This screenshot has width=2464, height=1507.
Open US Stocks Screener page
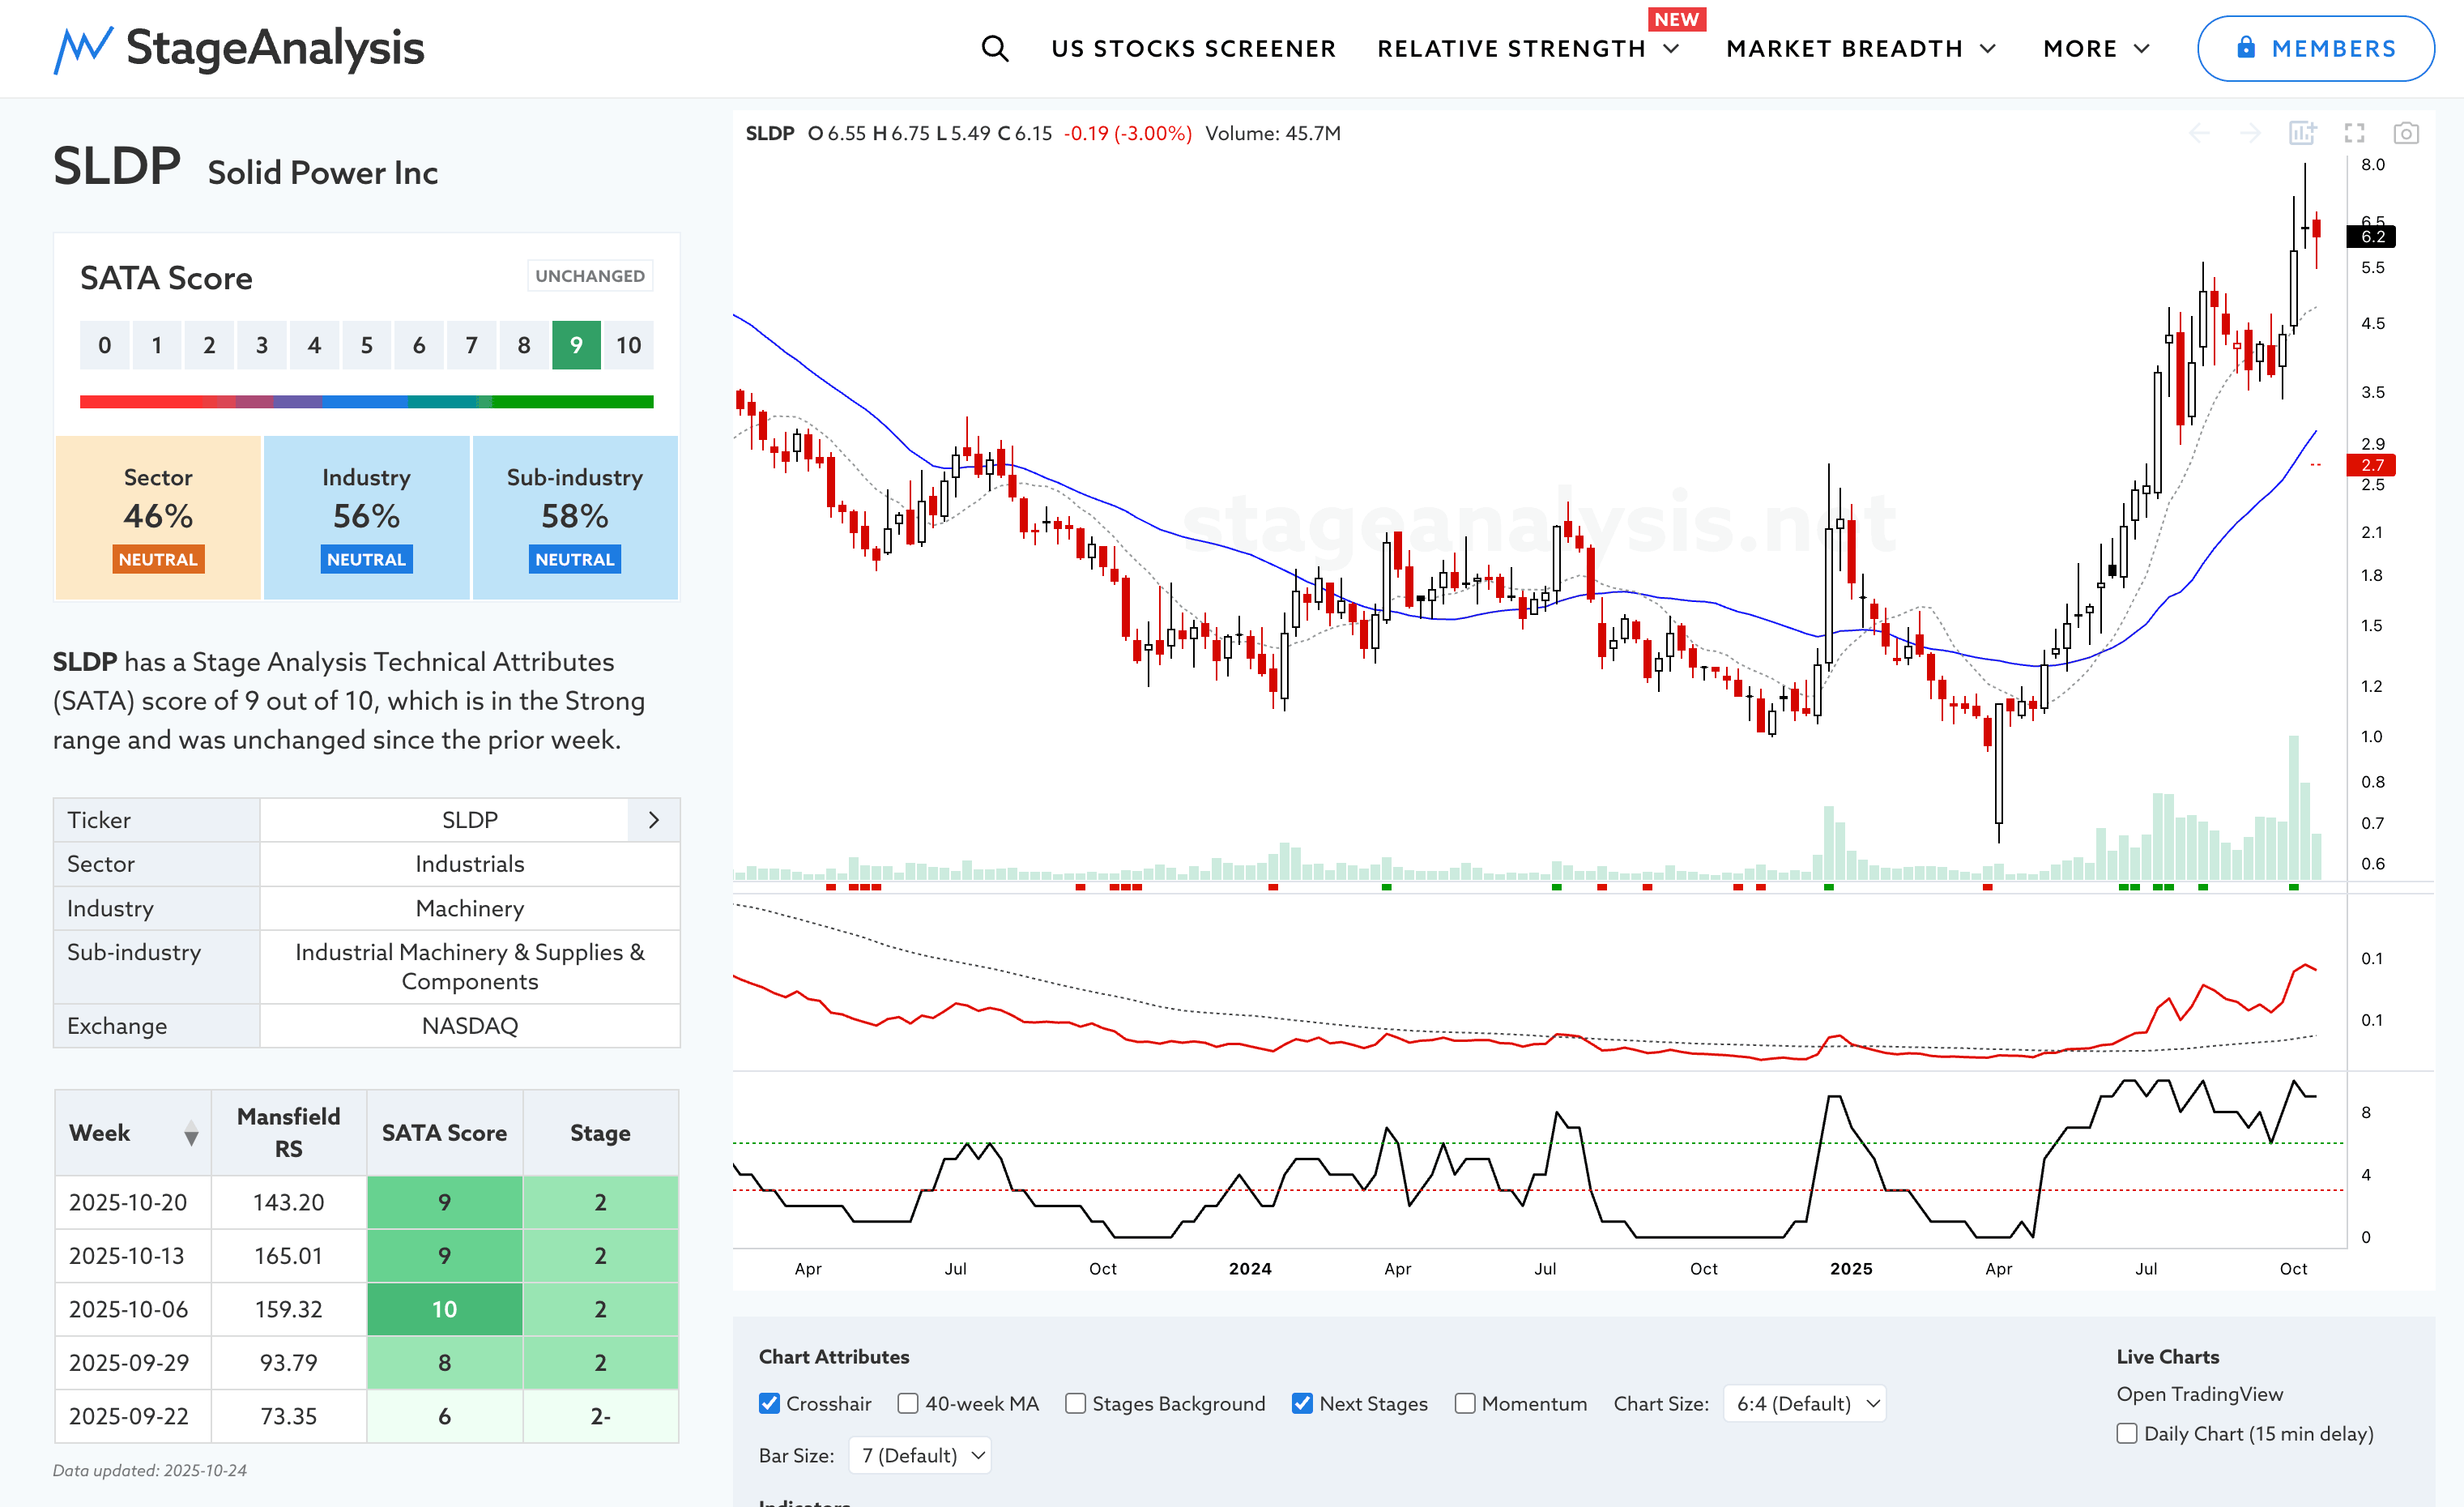[x=1193, y=48]
